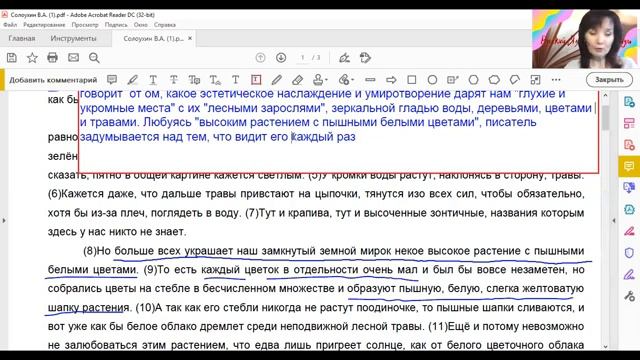Choose the underline text tool
Viewport: 640px width, 360px height.
coord(153,80)
